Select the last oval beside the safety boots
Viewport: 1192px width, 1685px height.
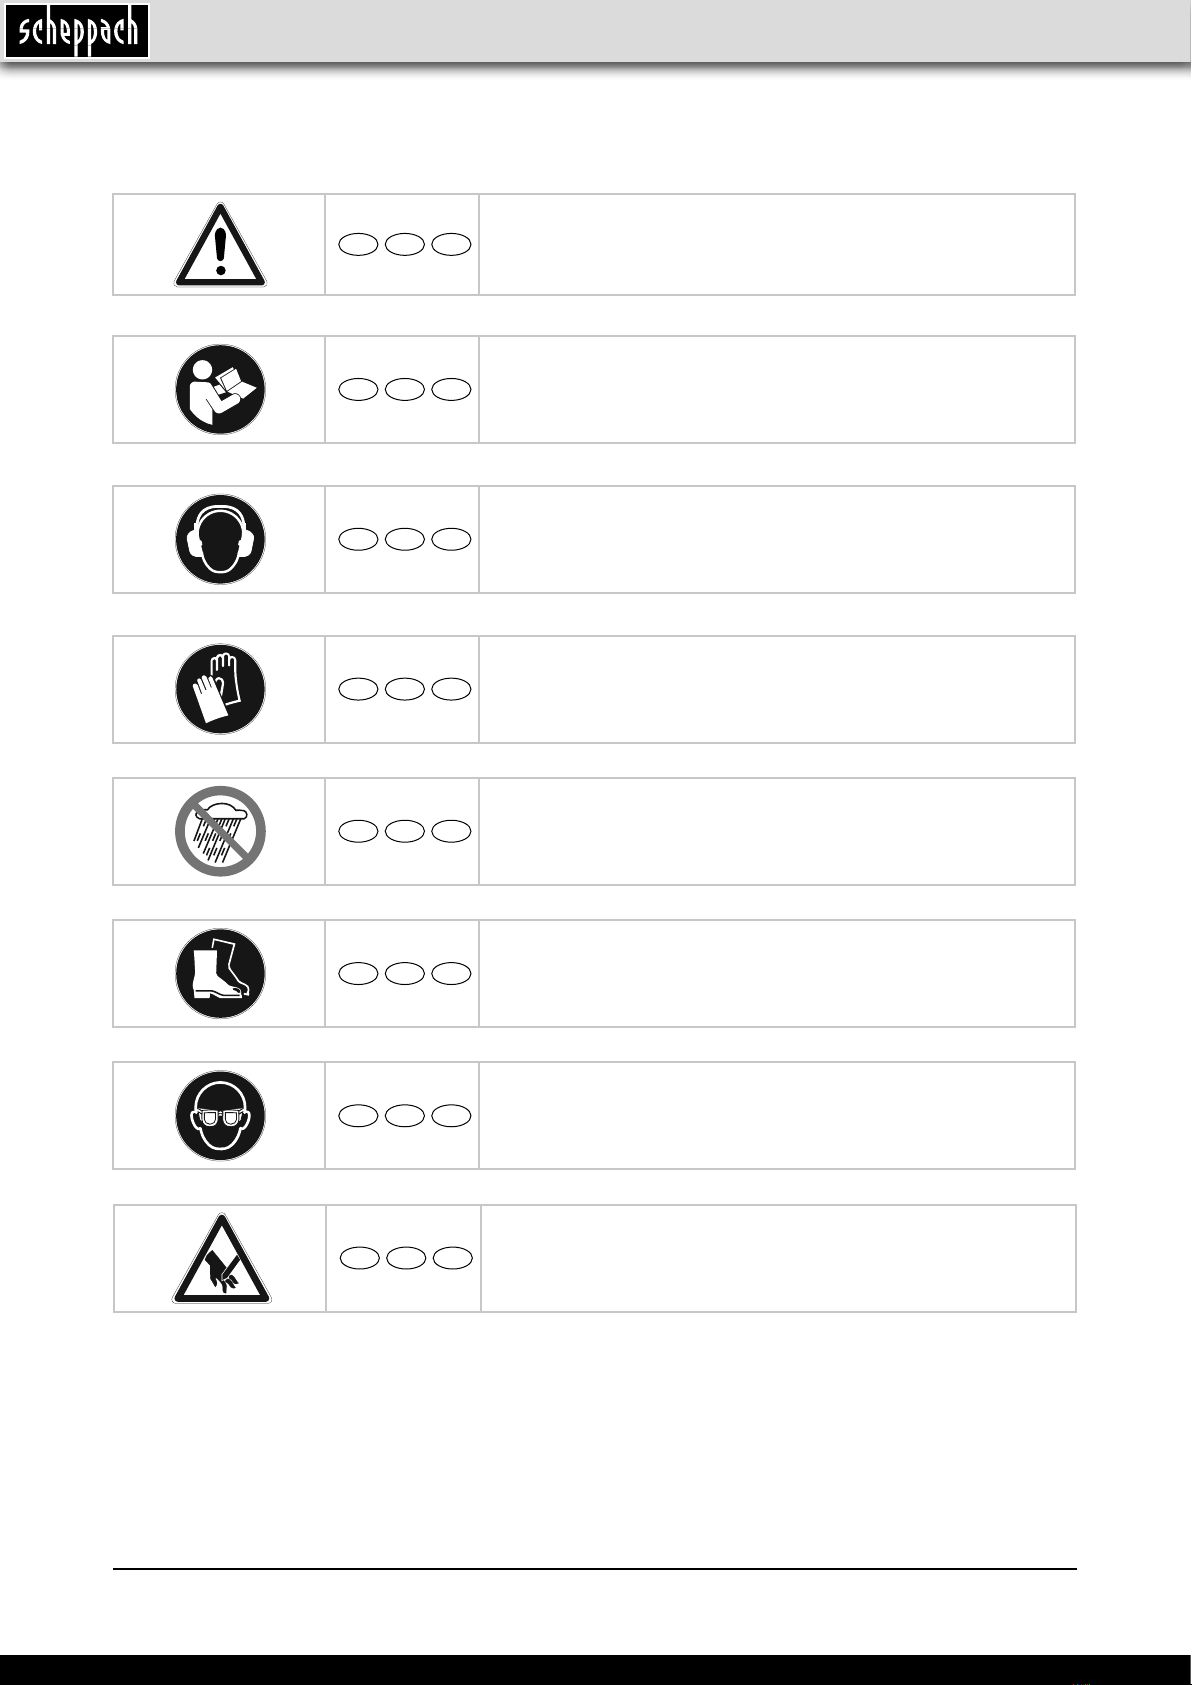452,973
